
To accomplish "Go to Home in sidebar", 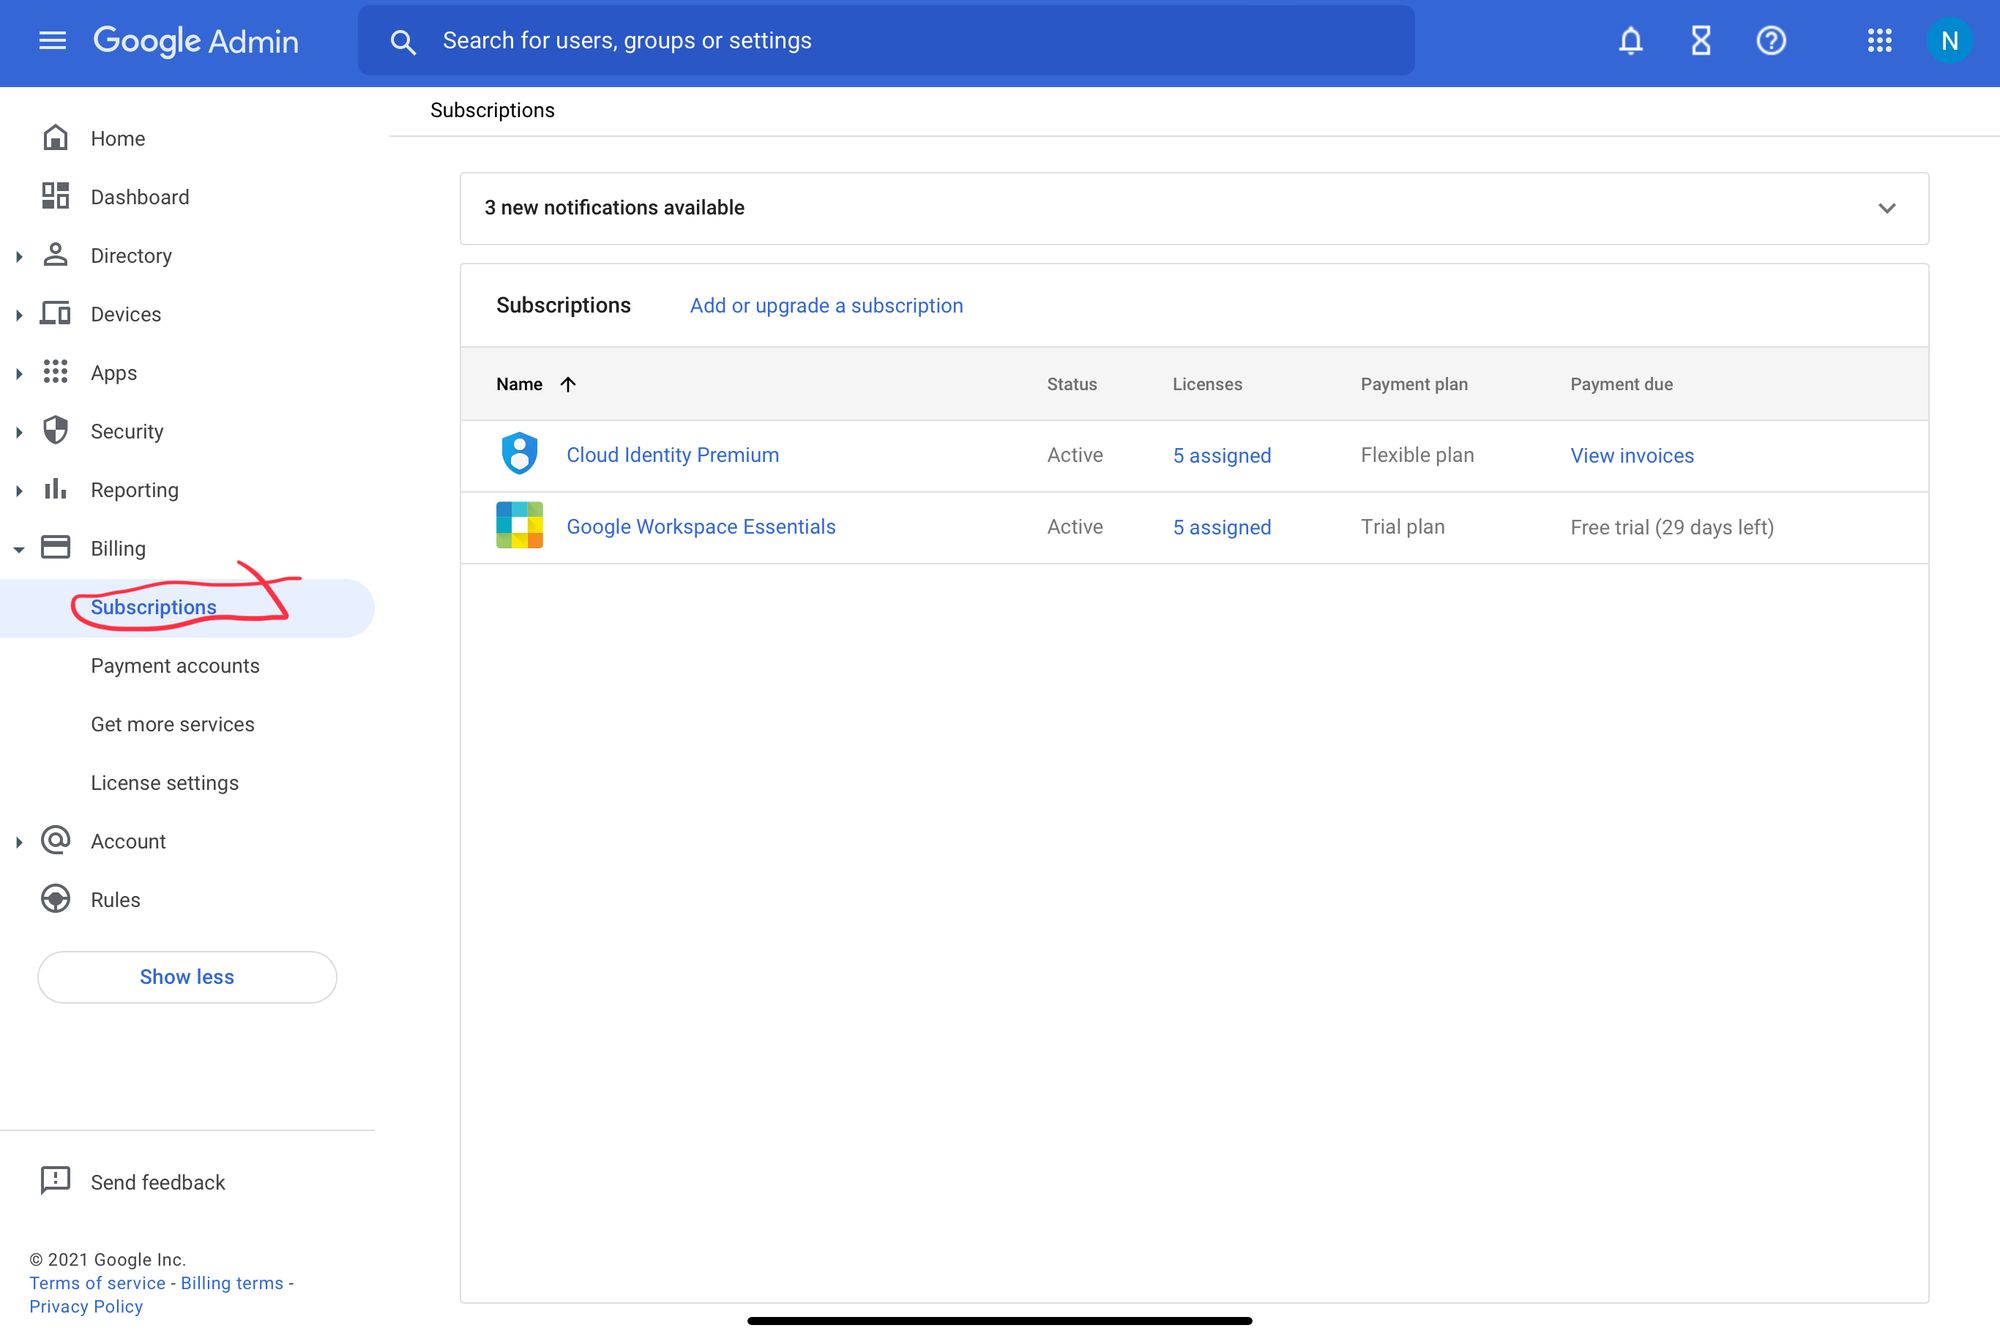I will [118, 139].
